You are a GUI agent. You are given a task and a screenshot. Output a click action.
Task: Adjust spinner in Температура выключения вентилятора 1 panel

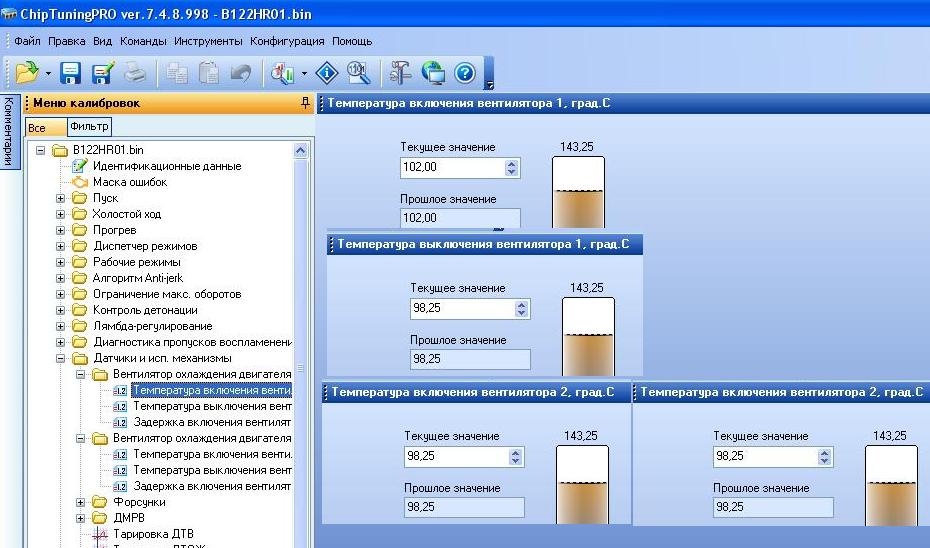[x=521, y=308]
